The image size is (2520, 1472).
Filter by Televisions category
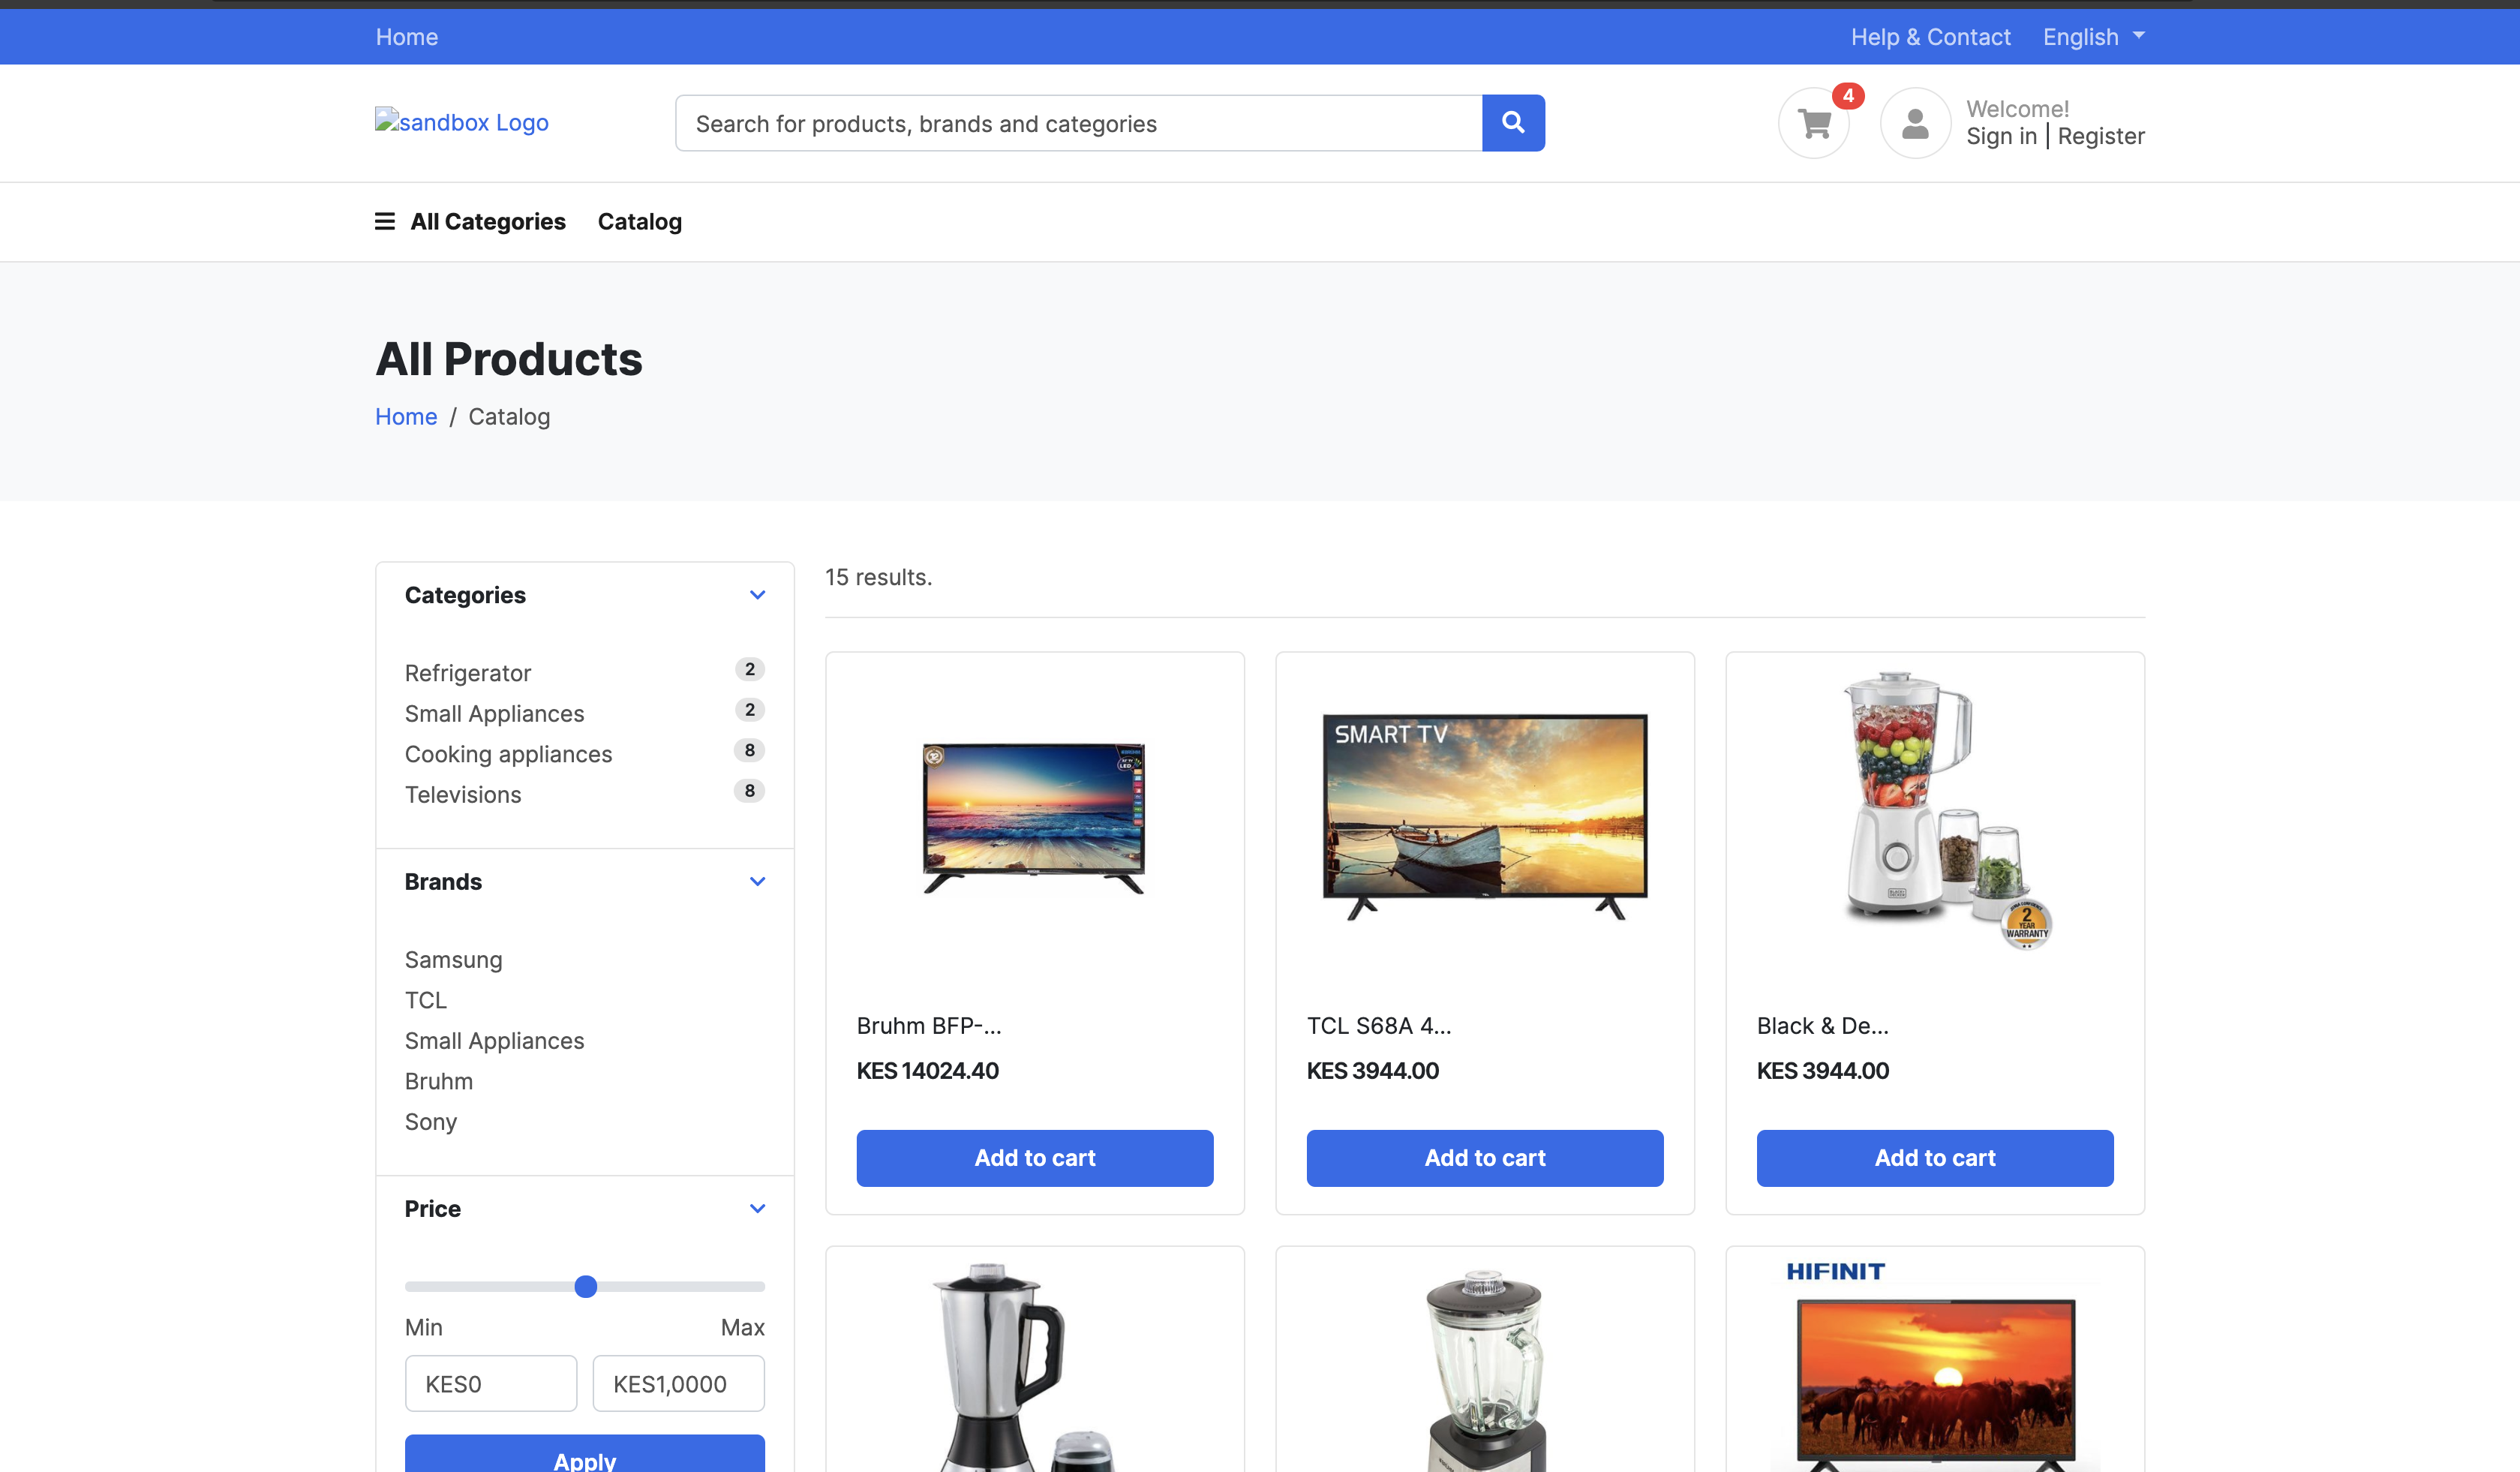[x=463, y=795]
